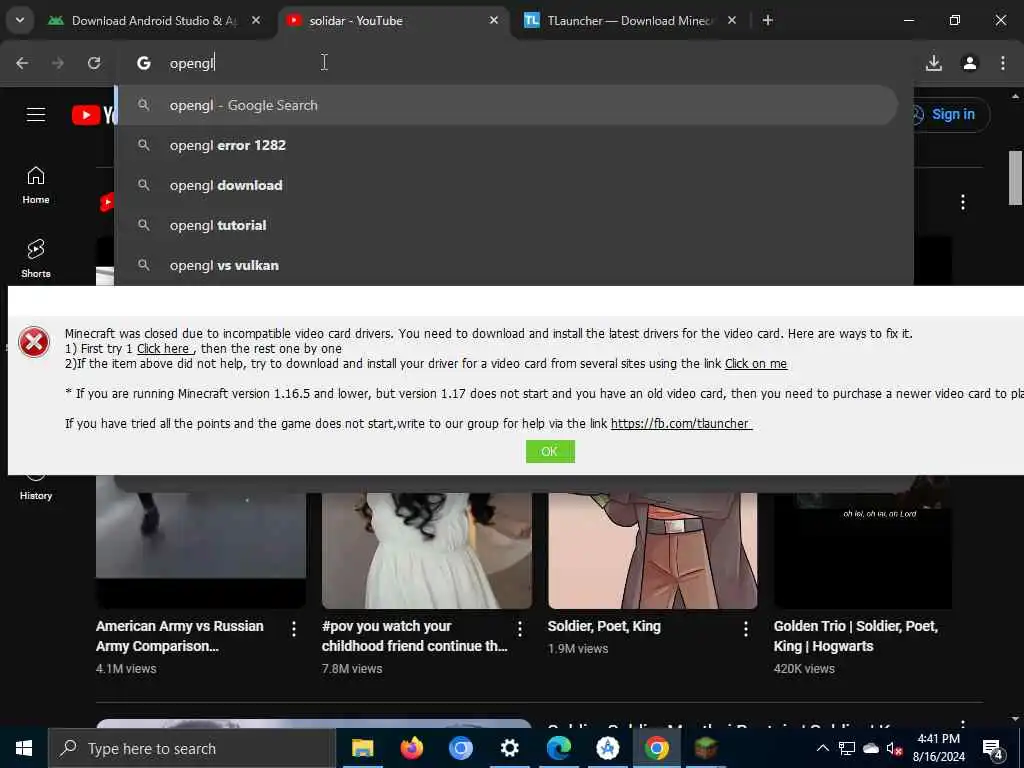
Task: Open Settings gear from taskbar
Action: [x=509, y=748]
